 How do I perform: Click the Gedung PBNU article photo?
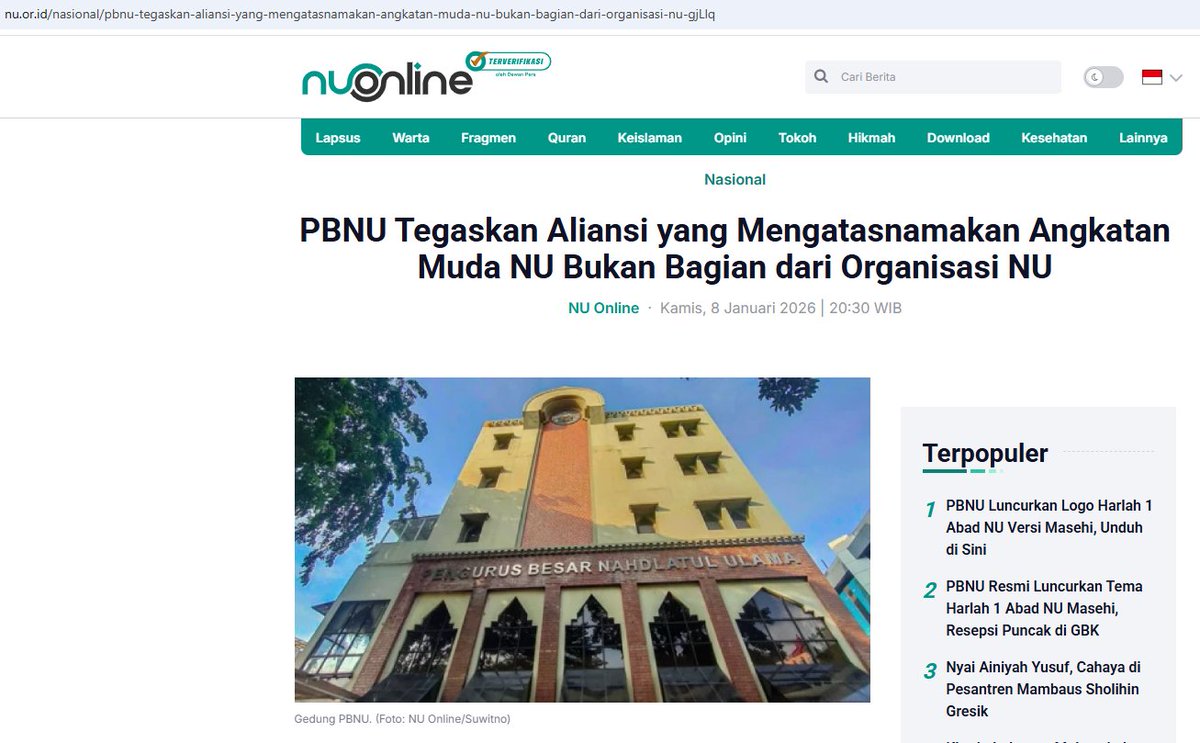click(582, 540)
